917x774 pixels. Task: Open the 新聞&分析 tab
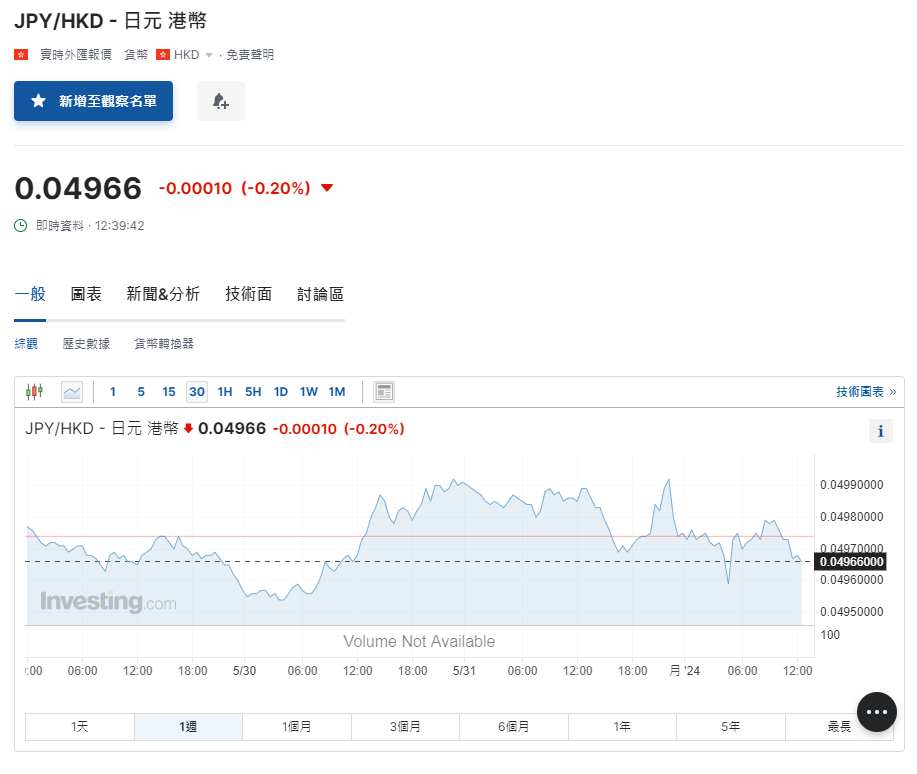[x=163, y=294]
